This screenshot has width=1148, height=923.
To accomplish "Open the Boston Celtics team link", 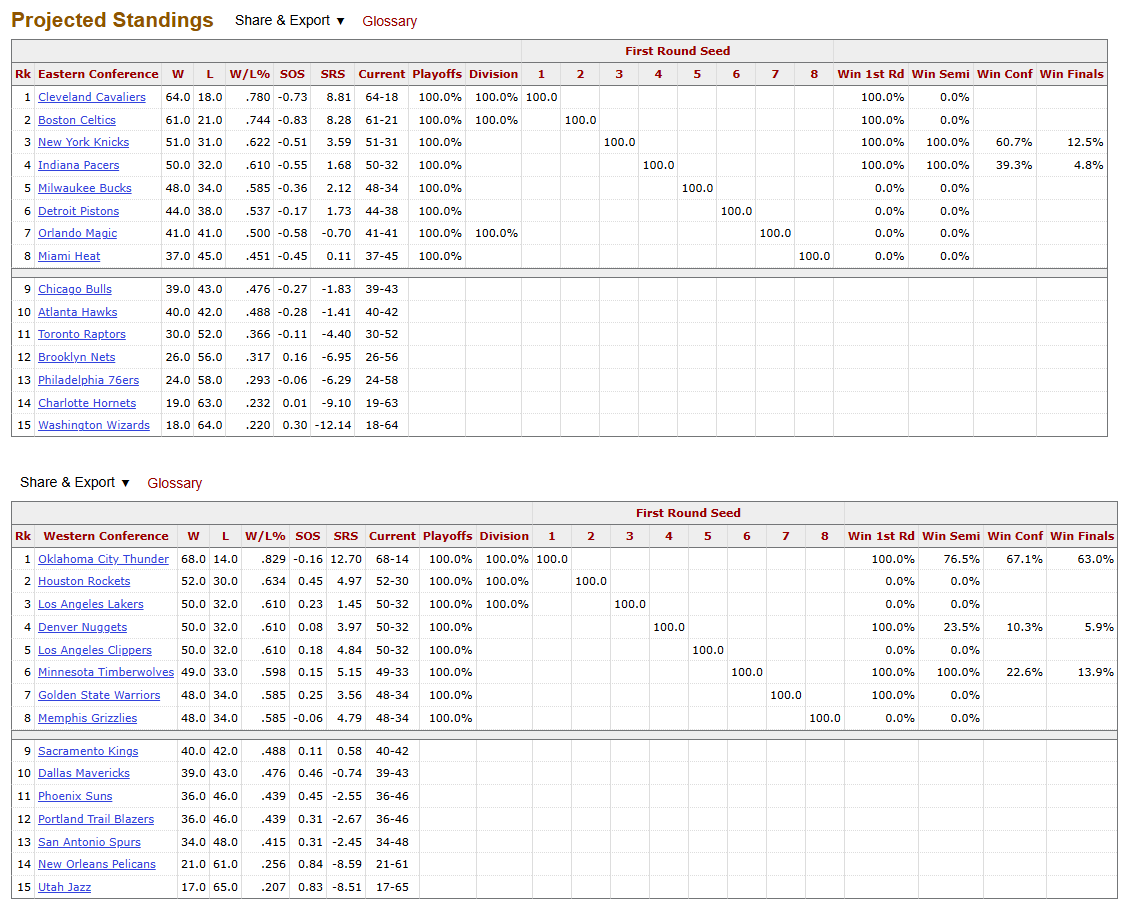I will point(77,120).
